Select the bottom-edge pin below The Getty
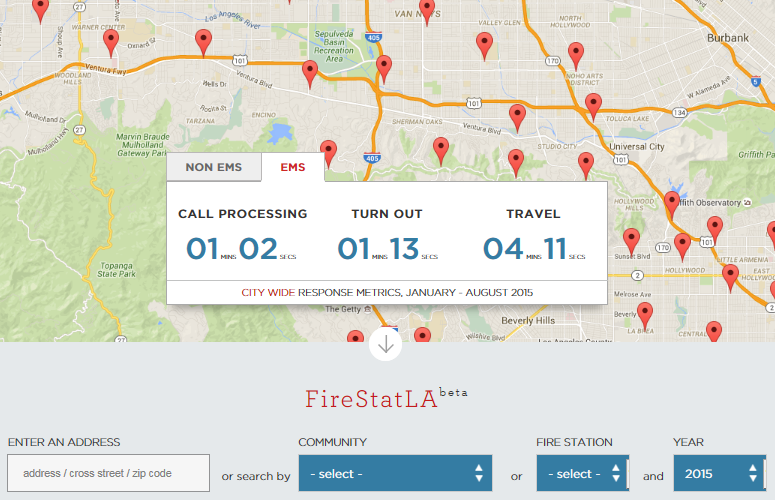775x500 pixels. [355, 336]
